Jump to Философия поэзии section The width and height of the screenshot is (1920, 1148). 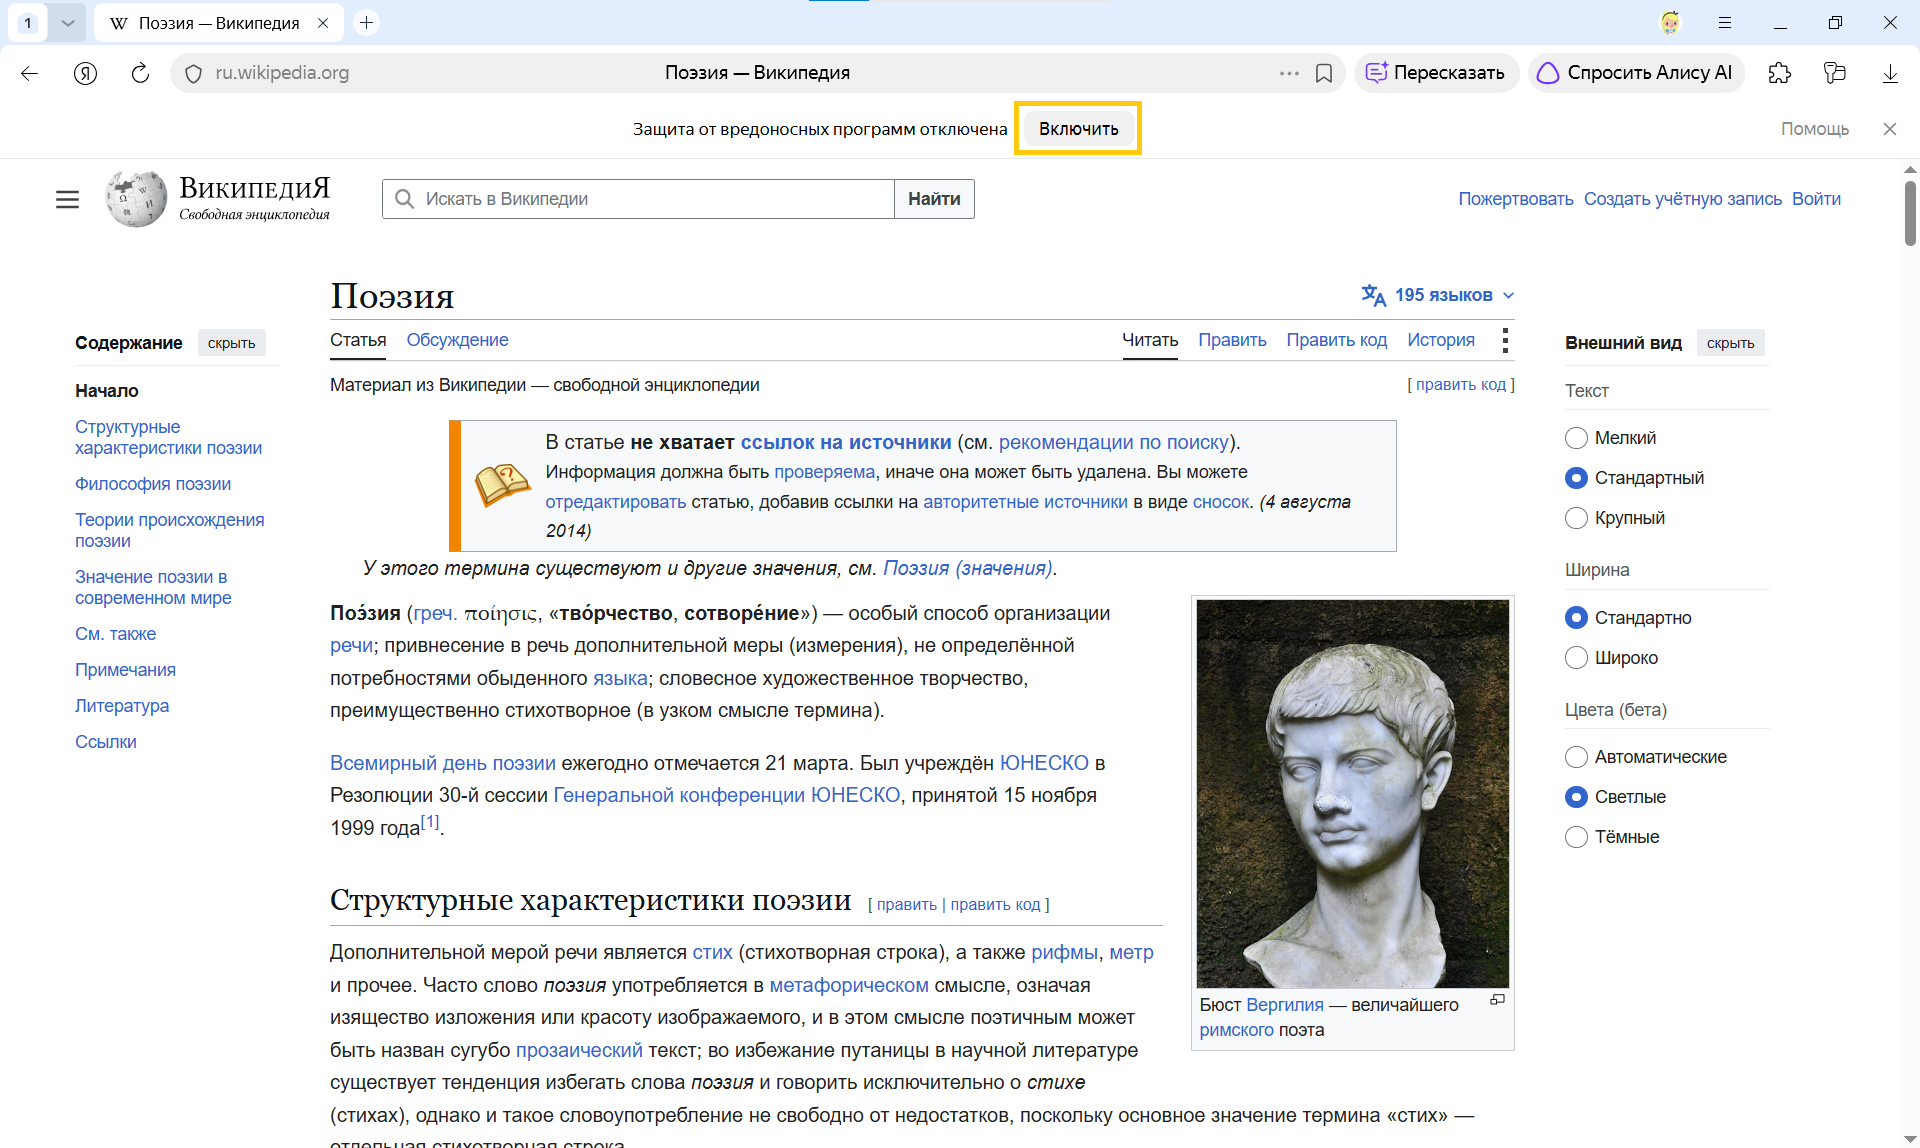tap(153, 484)
